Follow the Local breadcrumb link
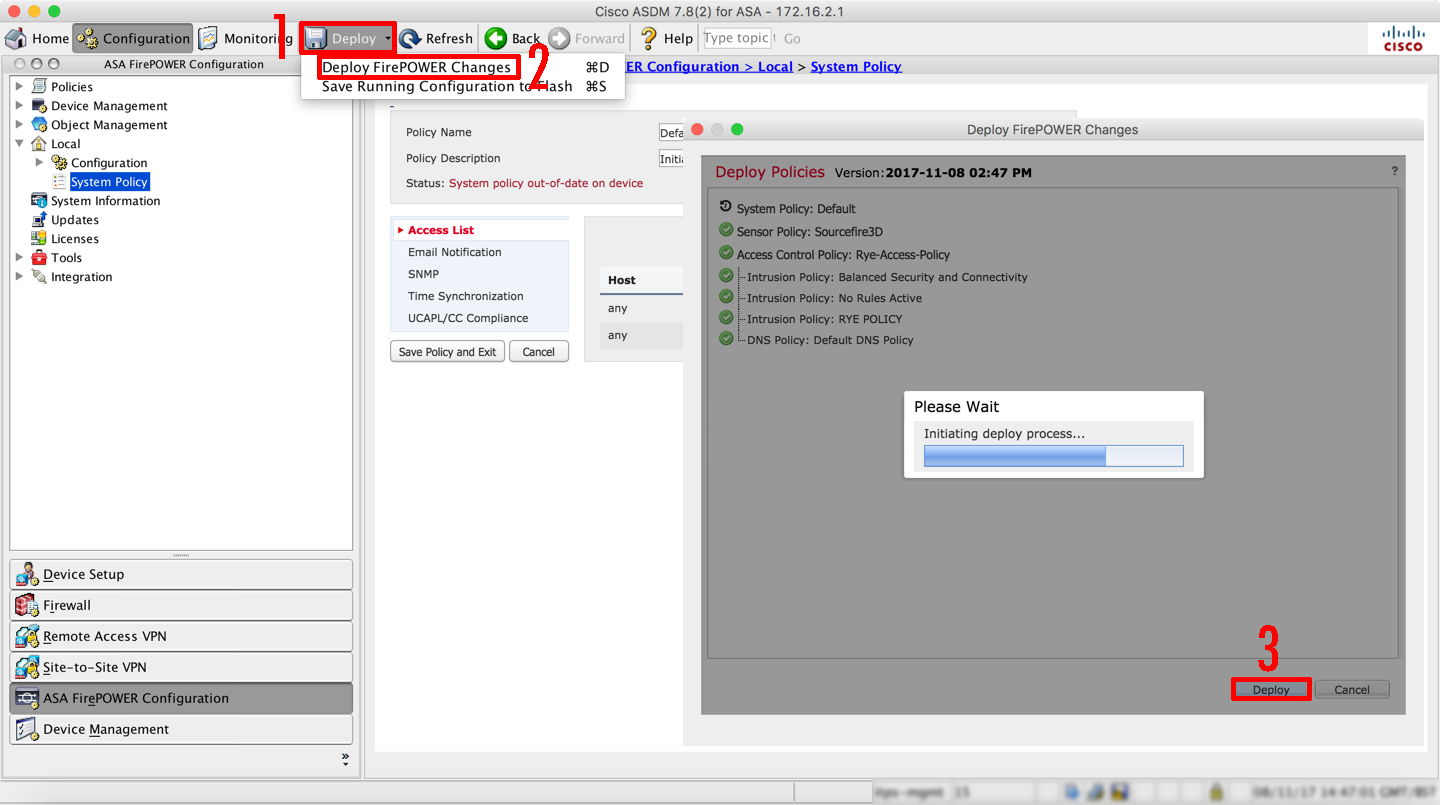The image size is (1440, 805). pyautogui.click(x=775, y=67)
